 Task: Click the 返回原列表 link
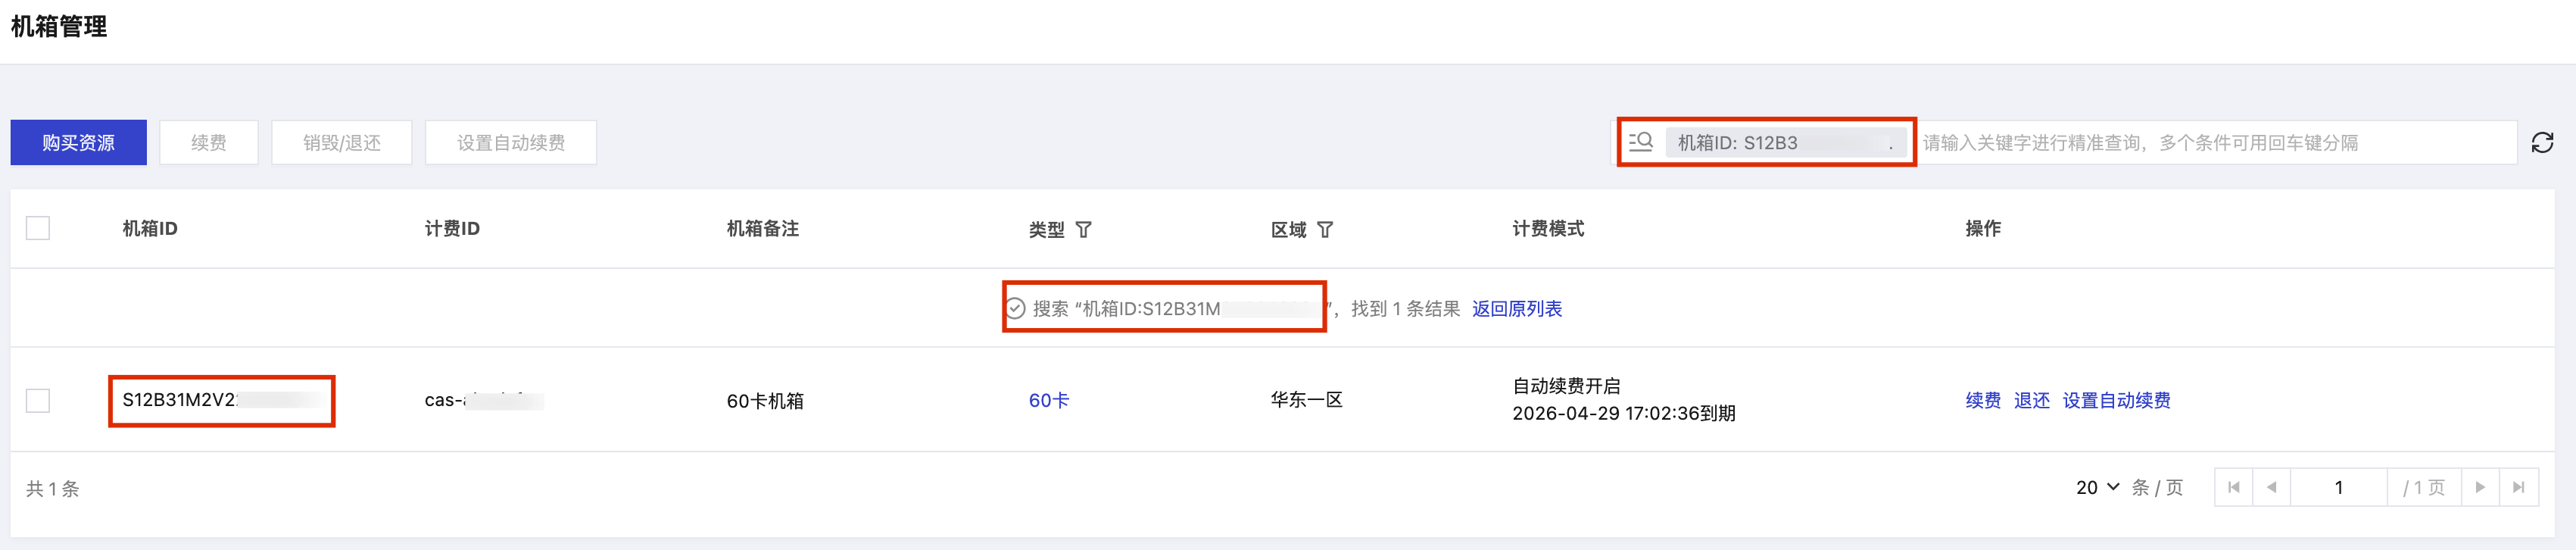point(1516,309)
